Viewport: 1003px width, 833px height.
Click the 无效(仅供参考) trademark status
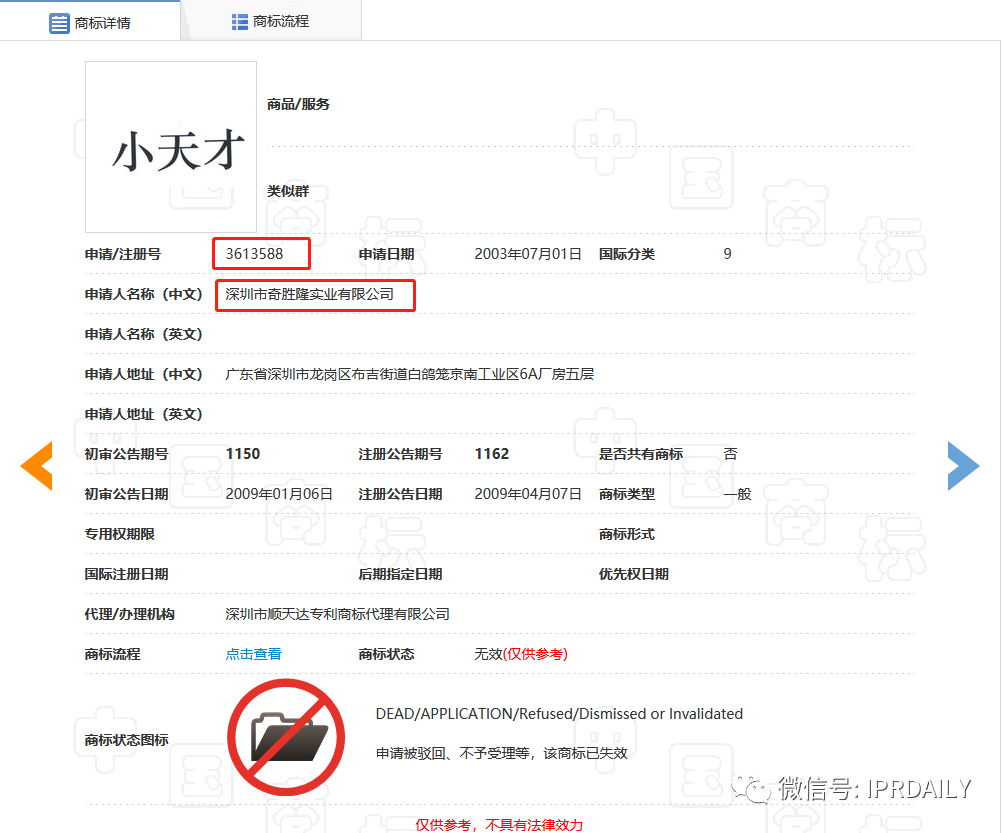pyautogui.click(x=521, y=654)
